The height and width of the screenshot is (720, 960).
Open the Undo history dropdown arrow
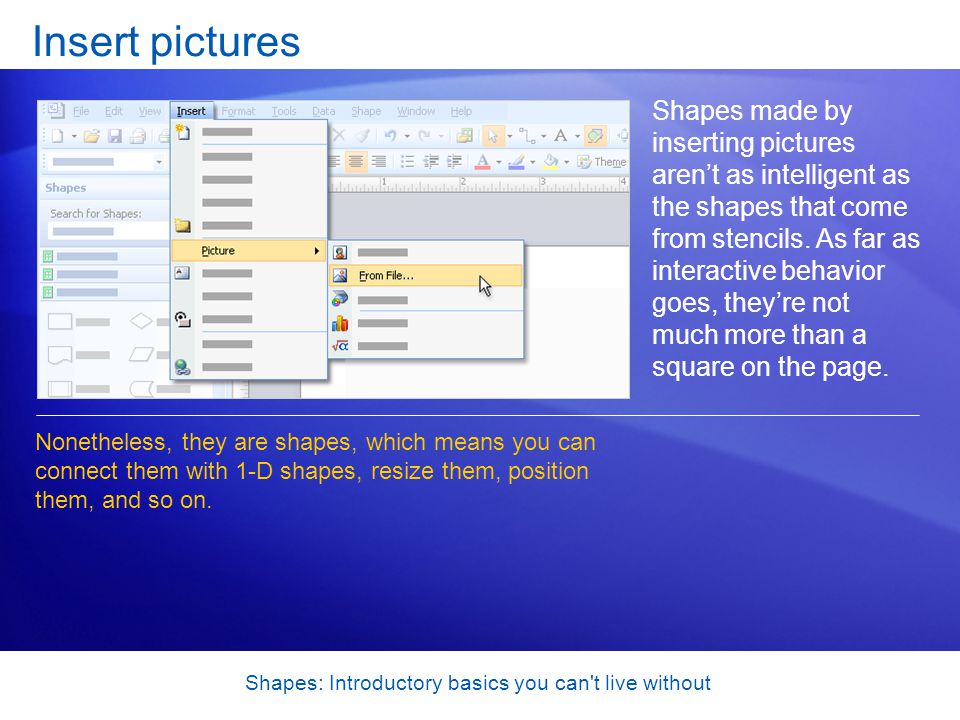tap(407, 136)
